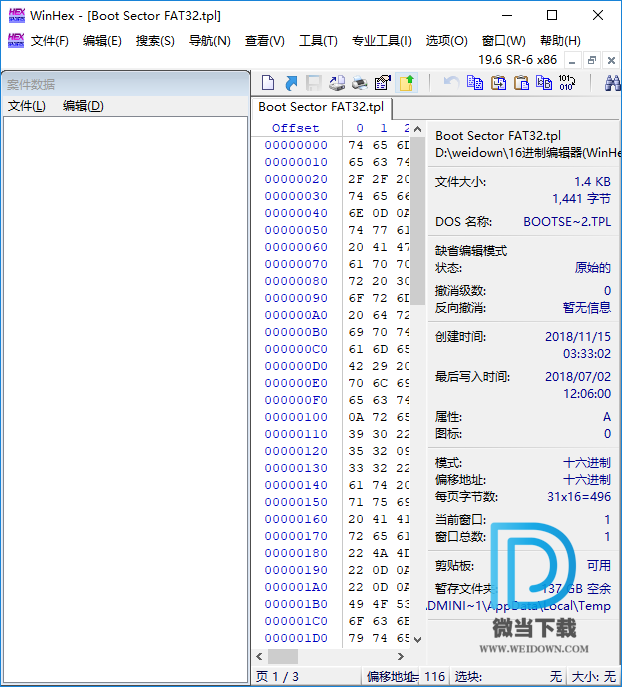The height and width of the screenshot is (687, 622).
Task: Click the WinHex logo in the menu bar
Action: click(x=16, y=40)
